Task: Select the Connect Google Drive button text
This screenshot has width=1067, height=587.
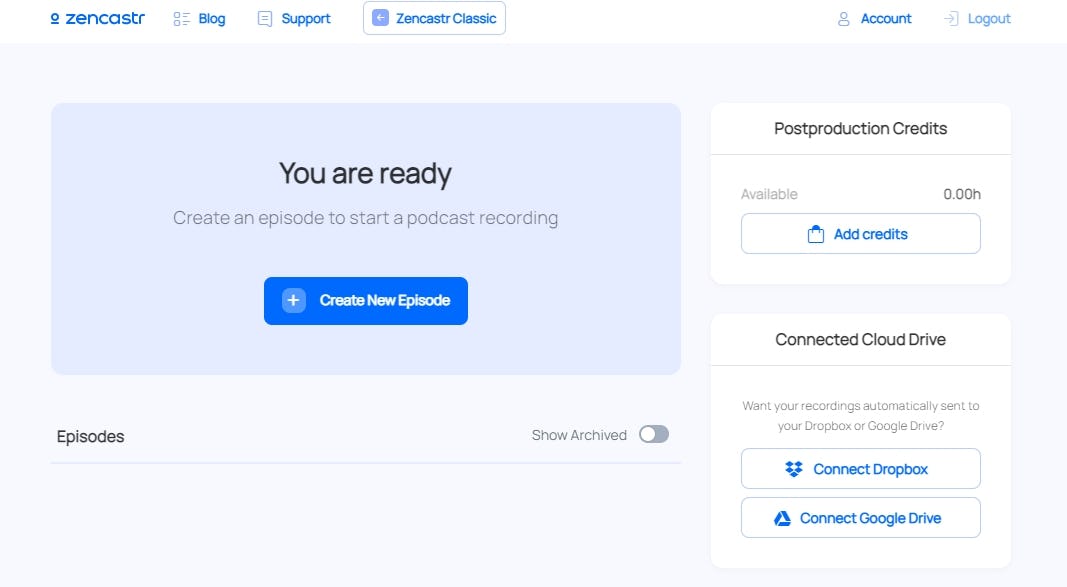Action: click(870, 518)
